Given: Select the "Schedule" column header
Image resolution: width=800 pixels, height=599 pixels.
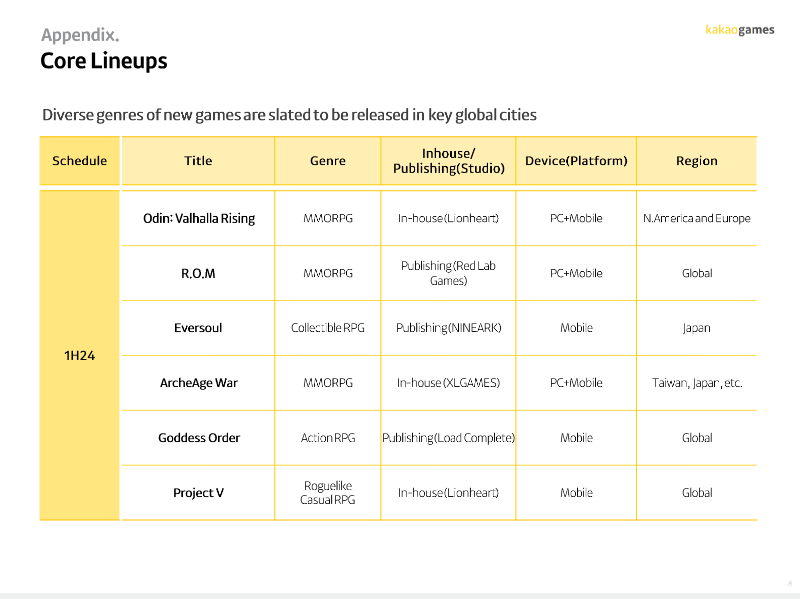Looking at the screenshot, I should pos(80,161).
